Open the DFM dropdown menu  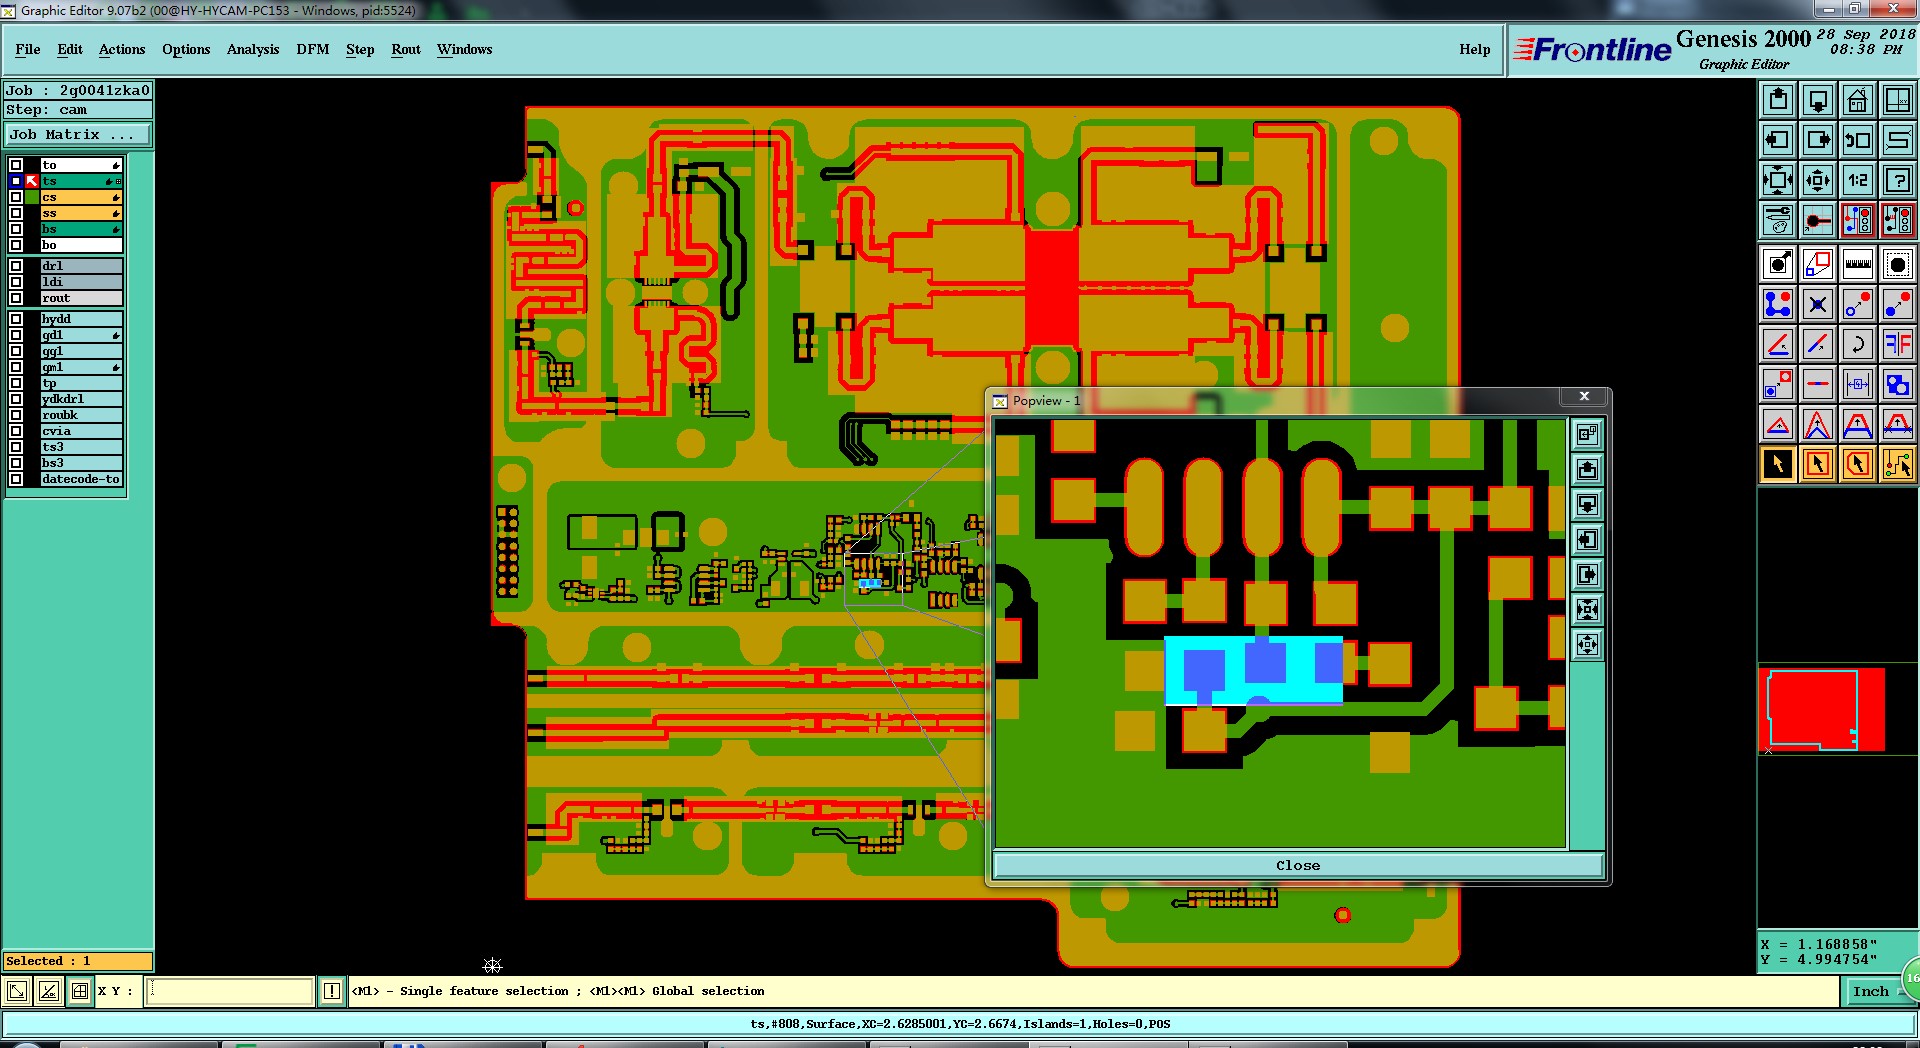pyautogui.click(x=312, y=49)
